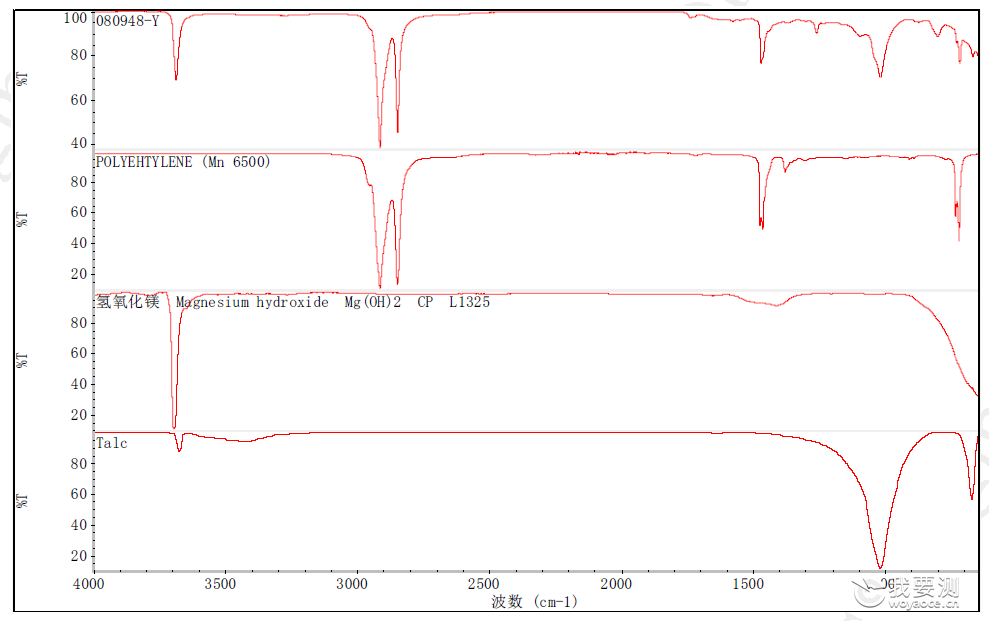Click the %T axis label of the Talc spectrum
The image size is (989, 621).
22,501
